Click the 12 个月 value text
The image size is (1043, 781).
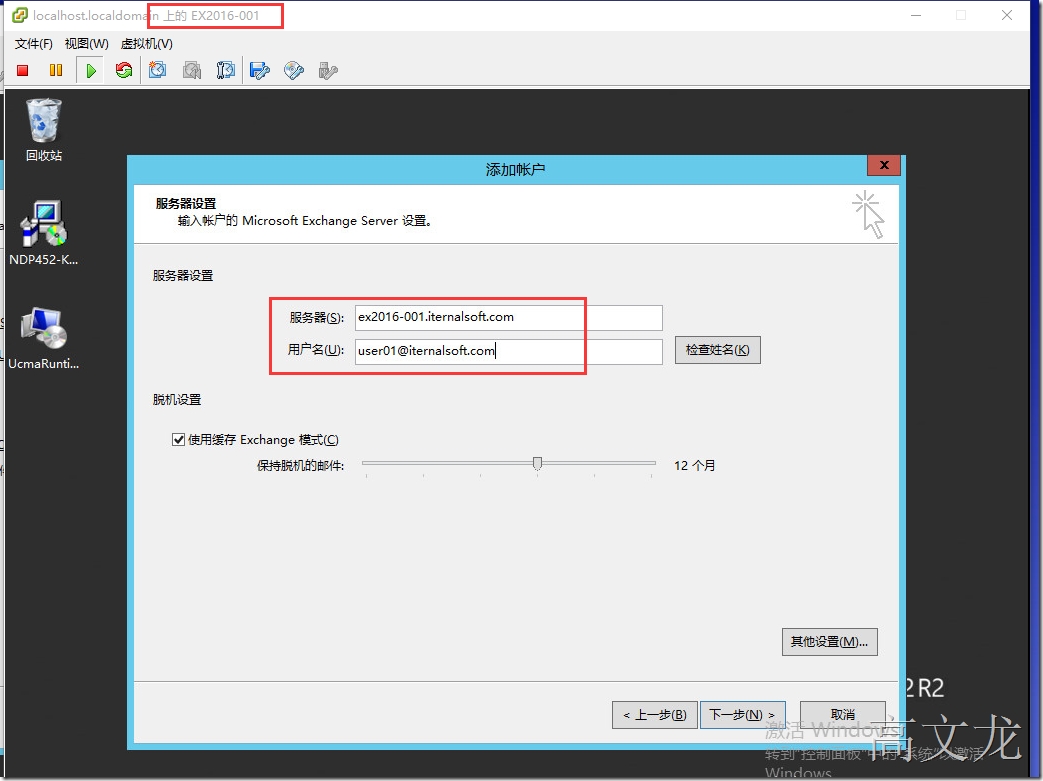coord(694,466)
